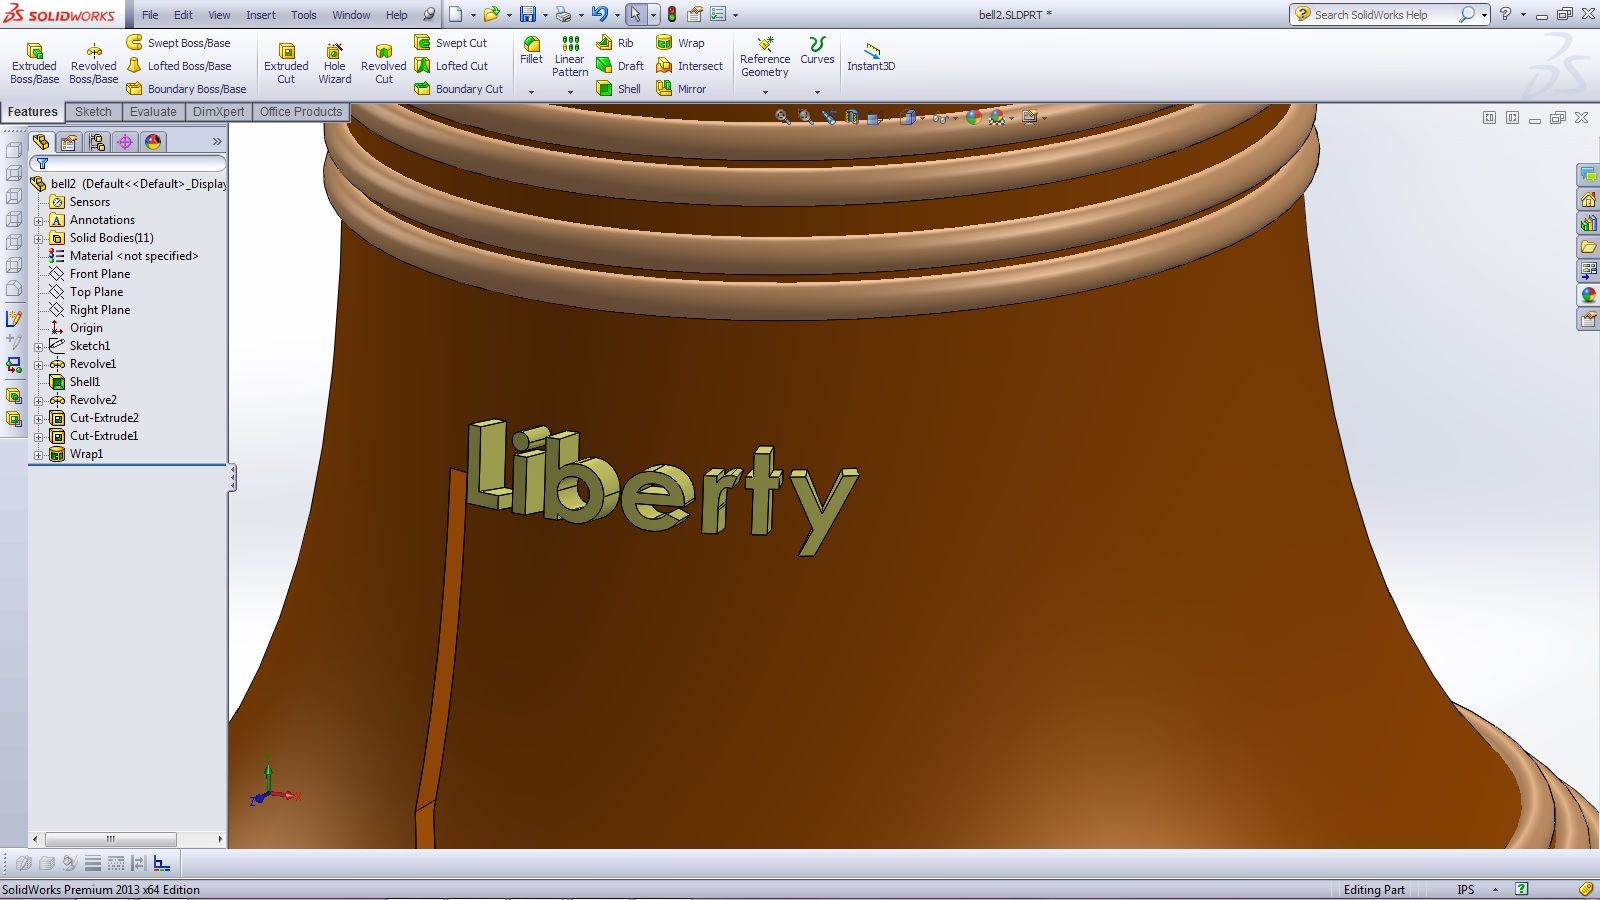Select the Intersect tool
The image size is (1600, 900).
689,66
